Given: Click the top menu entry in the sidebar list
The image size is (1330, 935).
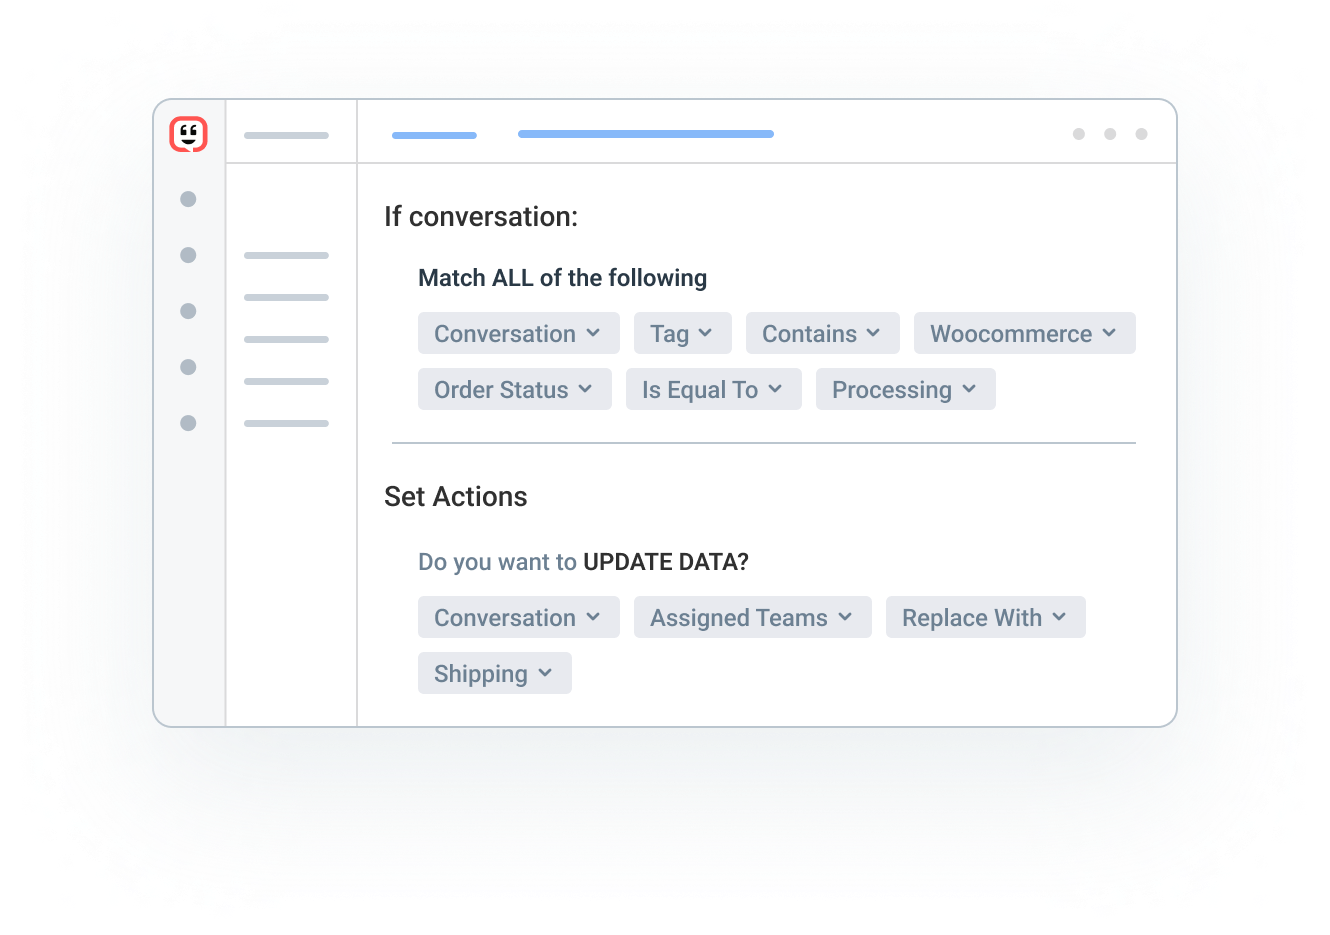Looking at the screenshot, I should point(286,255).
